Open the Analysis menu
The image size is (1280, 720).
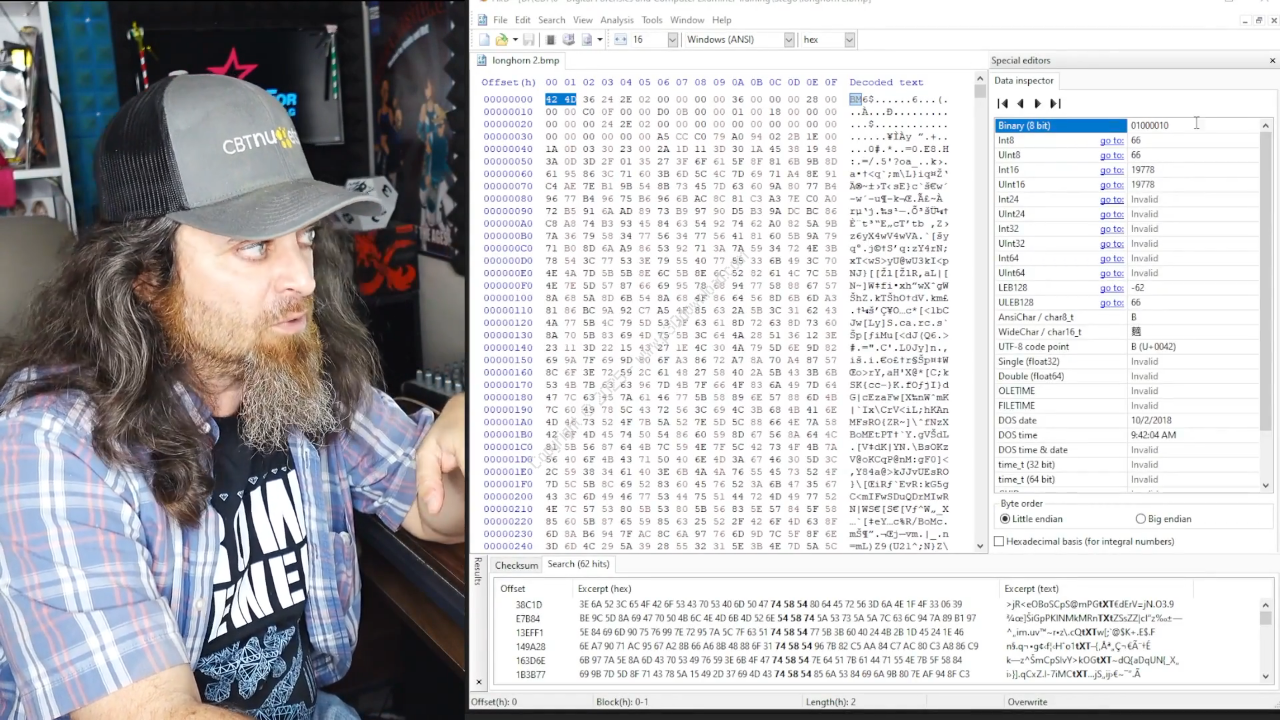coord(617,20)
